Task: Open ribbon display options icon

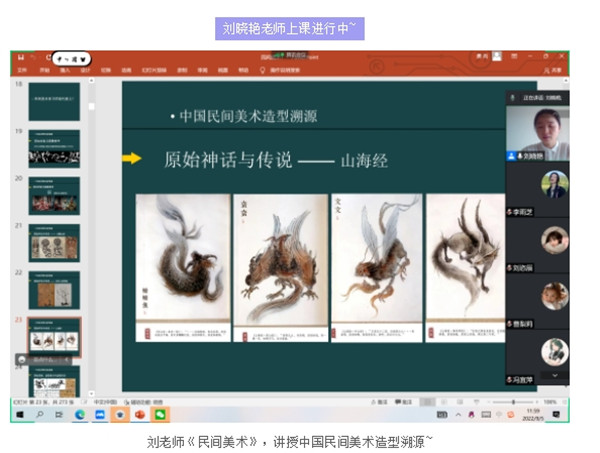Action: [514, 56]
